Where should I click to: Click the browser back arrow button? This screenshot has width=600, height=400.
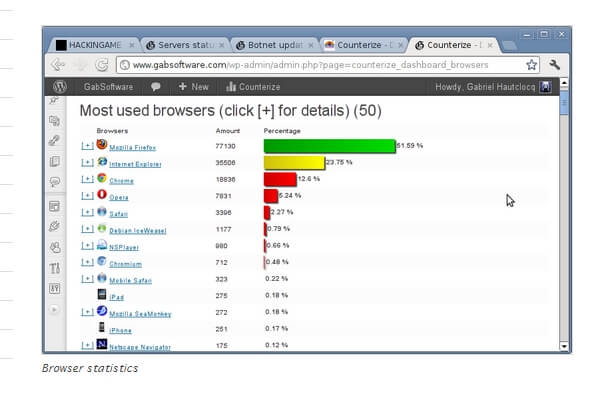58,65
